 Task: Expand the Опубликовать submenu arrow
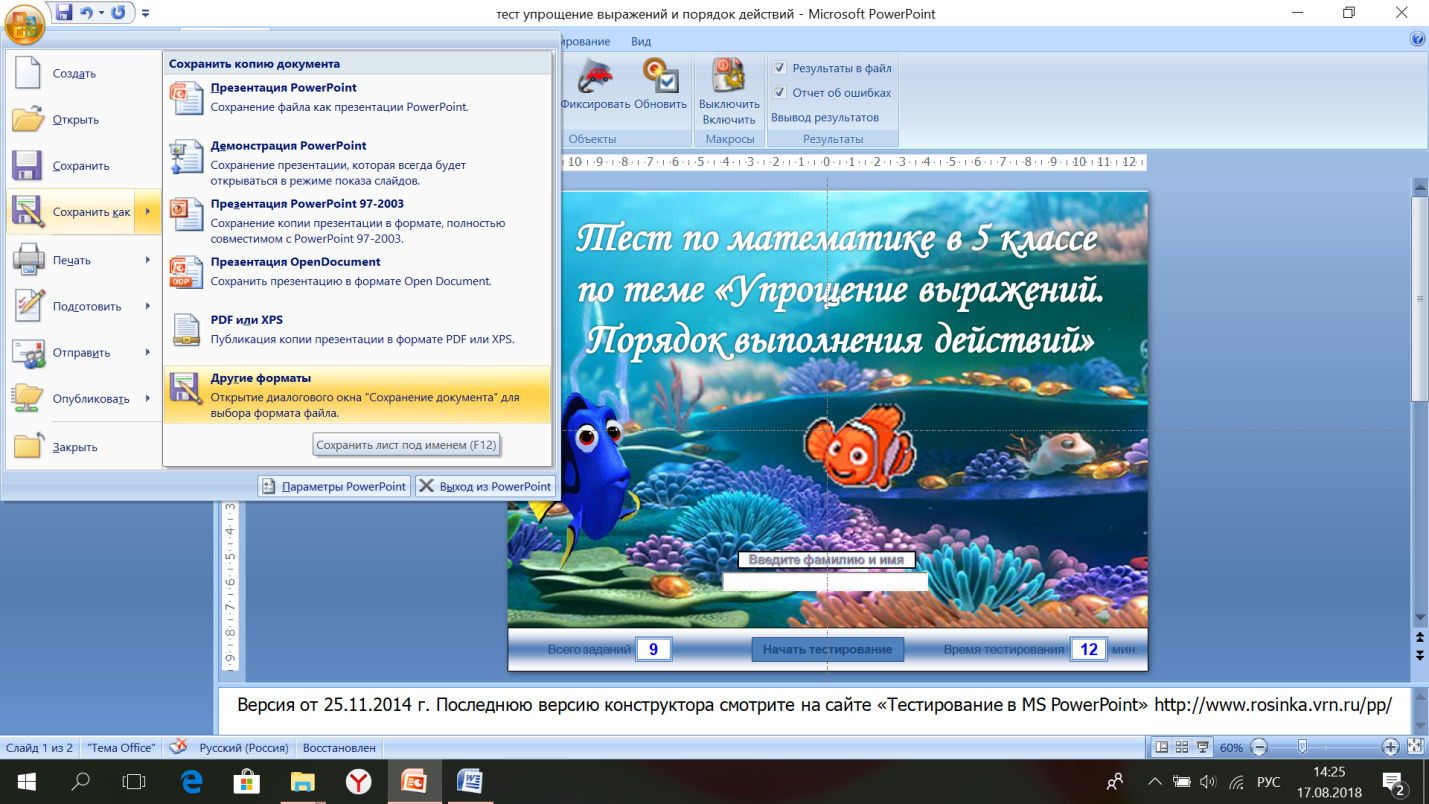point(148,398)
